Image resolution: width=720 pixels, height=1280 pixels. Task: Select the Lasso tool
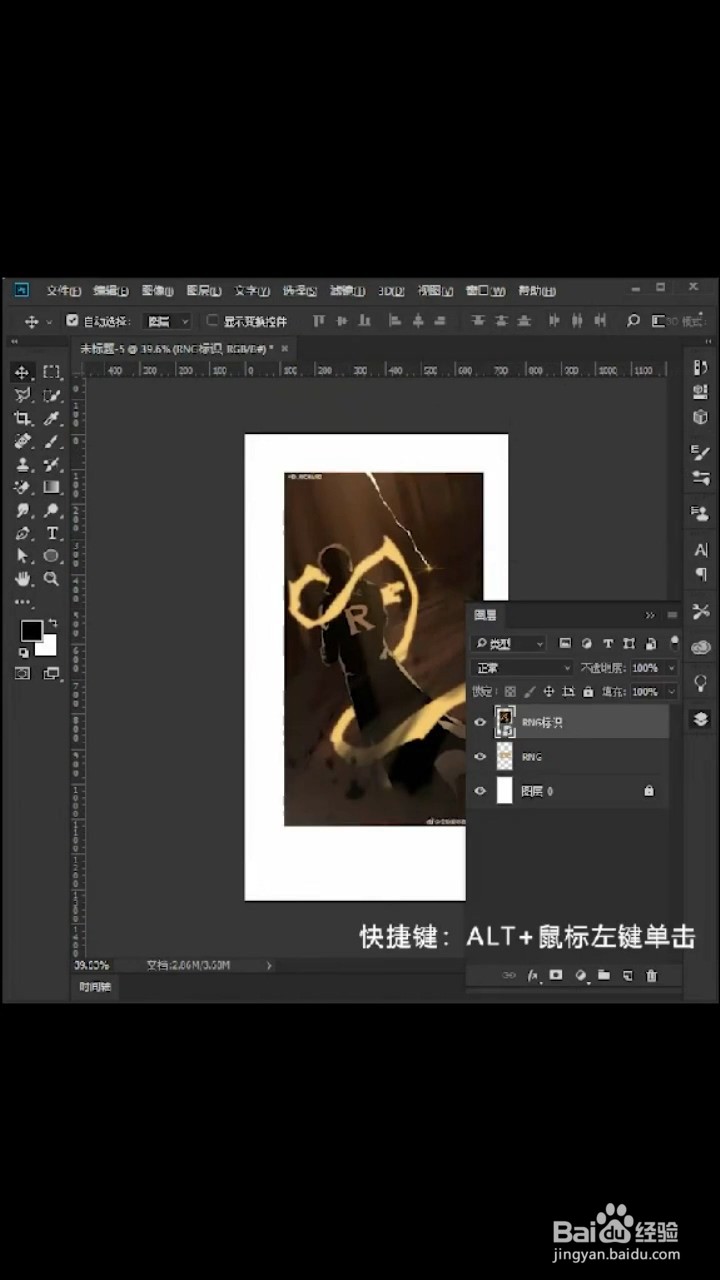click(x=22, y=395)
